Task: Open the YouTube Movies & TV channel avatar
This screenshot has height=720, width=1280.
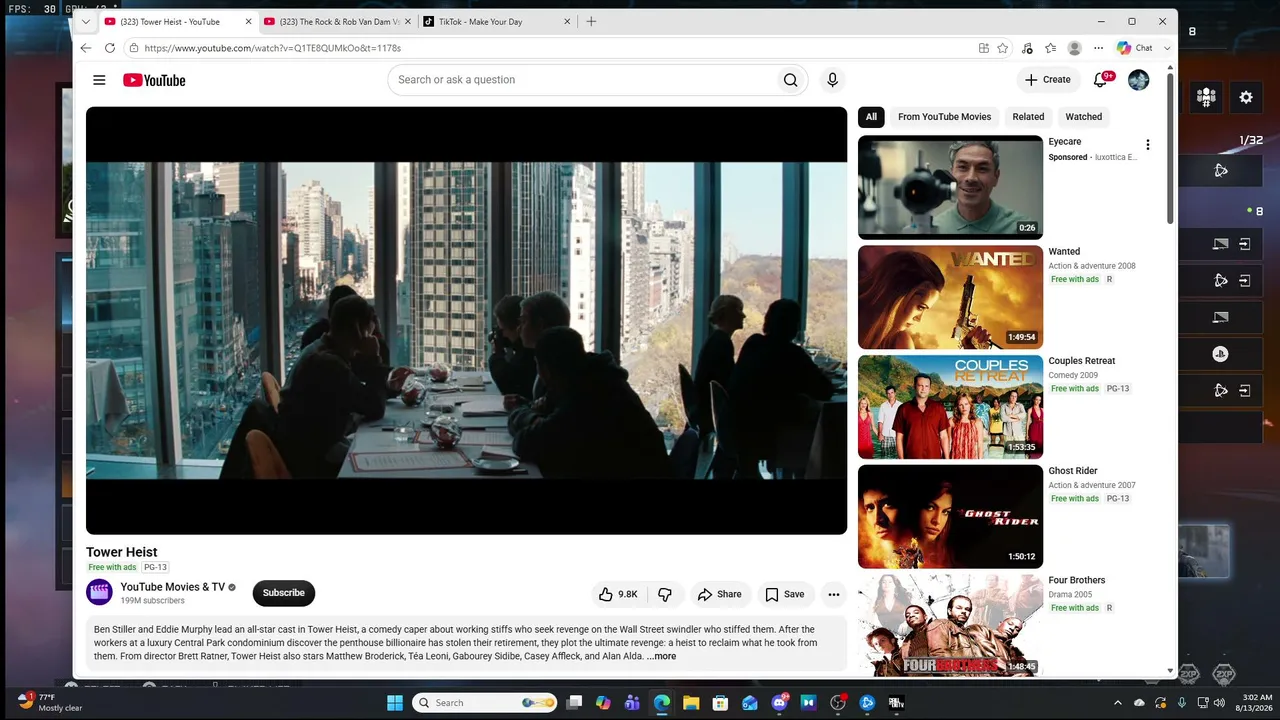Action: [x=100, y=593]
